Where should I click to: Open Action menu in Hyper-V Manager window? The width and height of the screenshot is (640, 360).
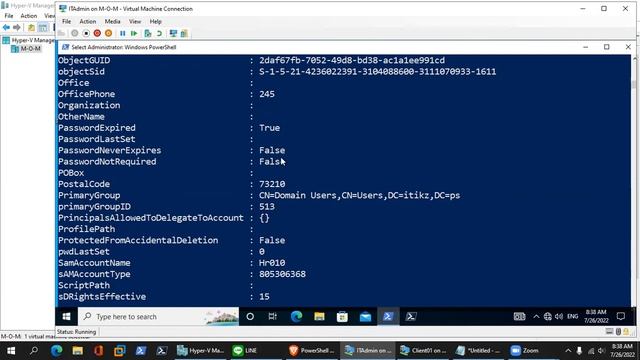[29, 16]
